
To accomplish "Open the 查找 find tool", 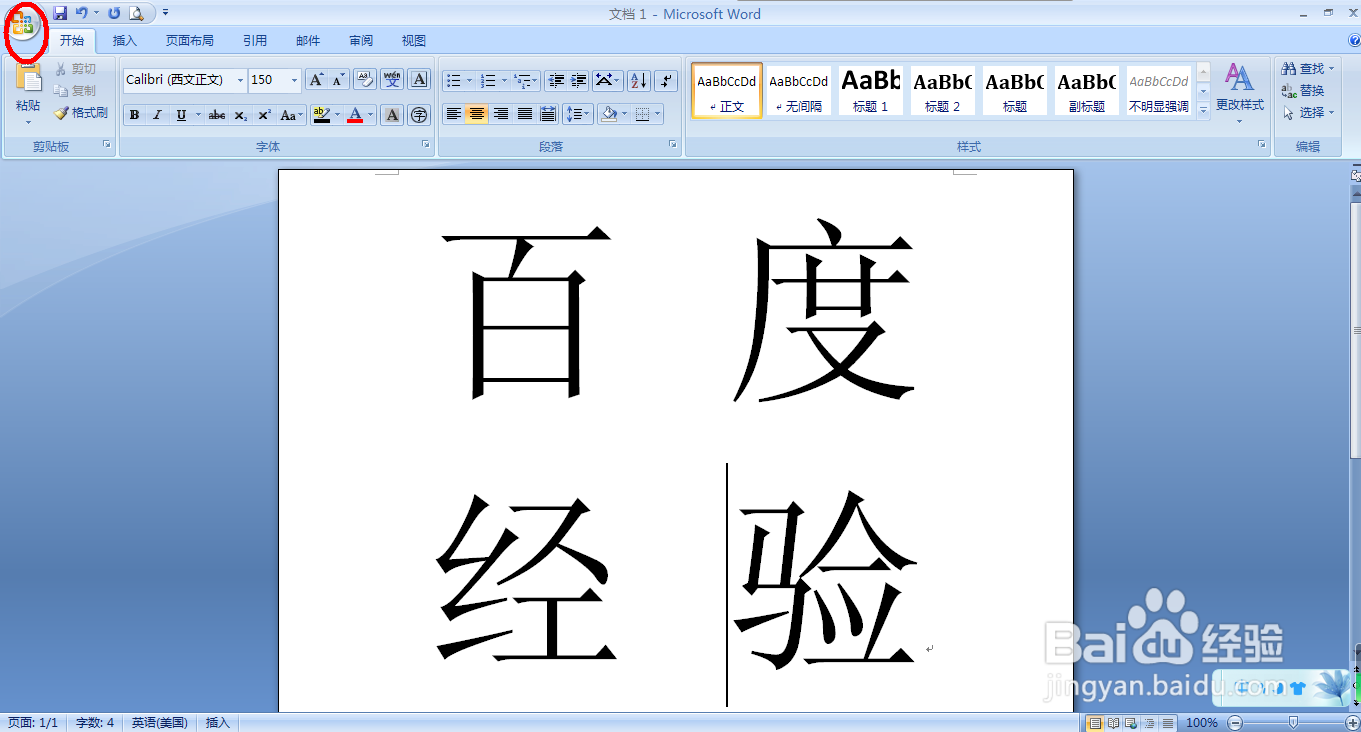I will [x=1308, y=69].
